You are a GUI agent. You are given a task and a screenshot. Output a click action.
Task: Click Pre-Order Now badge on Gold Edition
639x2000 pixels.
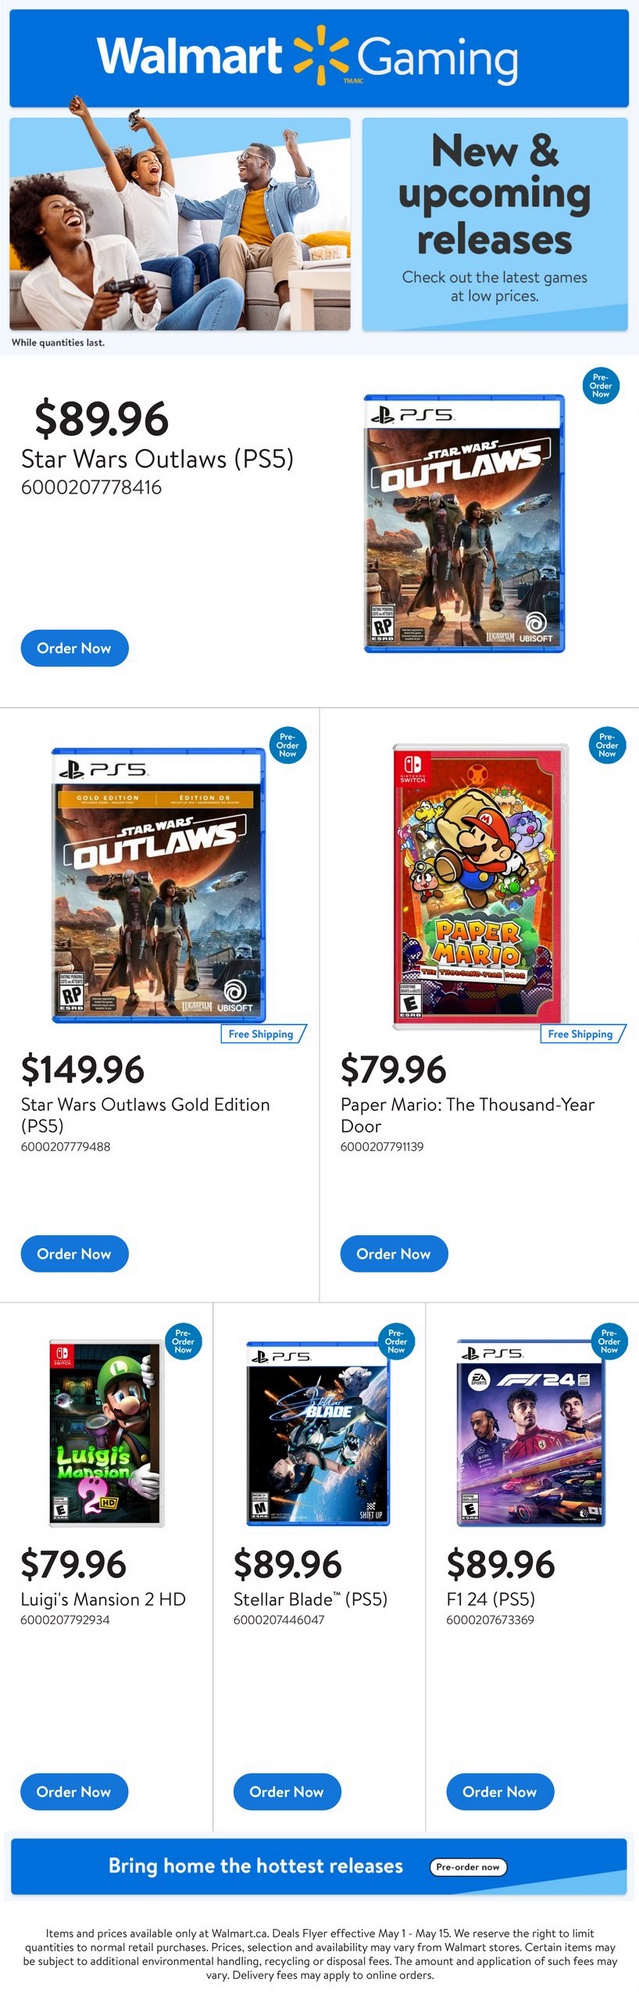pyautogui.click(x=287, y=745)
